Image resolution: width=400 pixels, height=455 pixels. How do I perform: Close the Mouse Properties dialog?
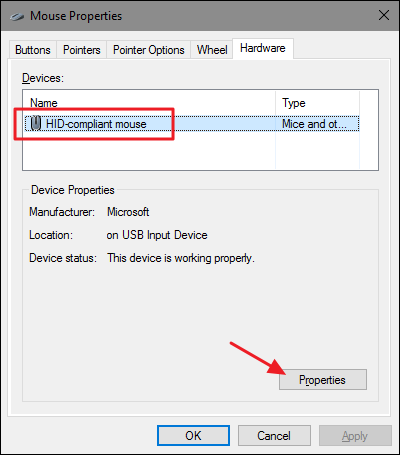click(x=384, y=15)
